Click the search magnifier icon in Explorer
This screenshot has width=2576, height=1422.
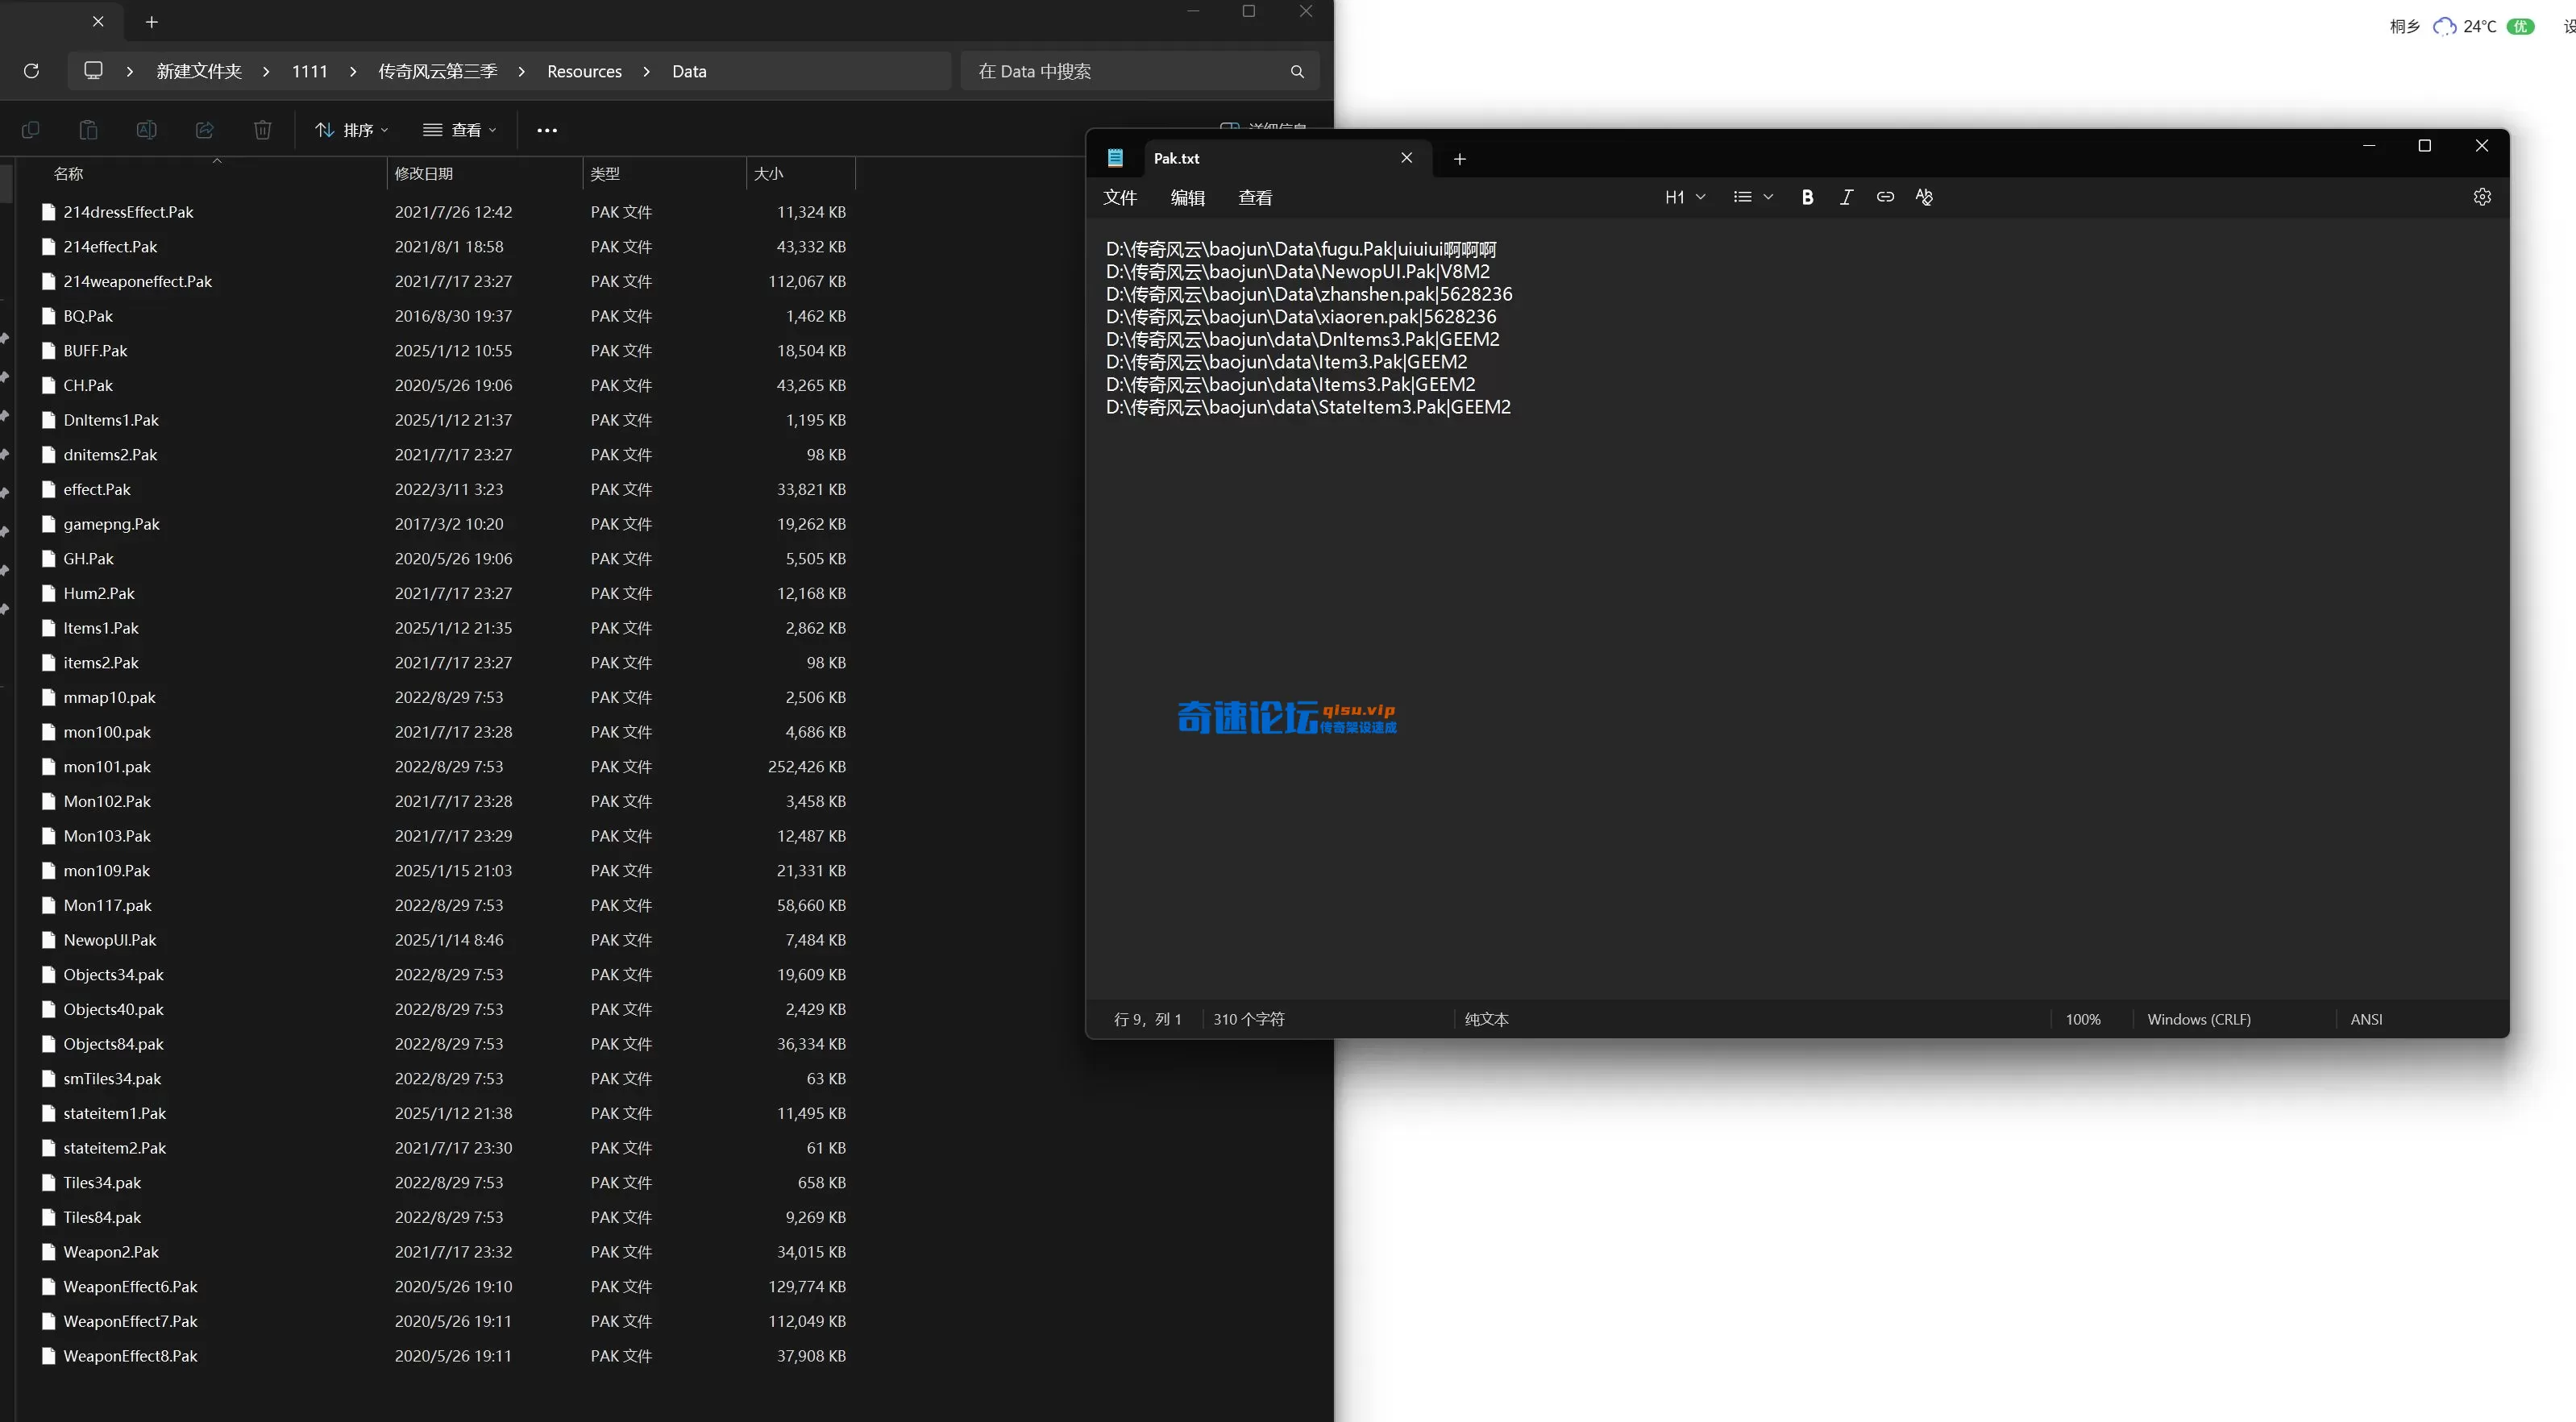(x=1297, y=71)
